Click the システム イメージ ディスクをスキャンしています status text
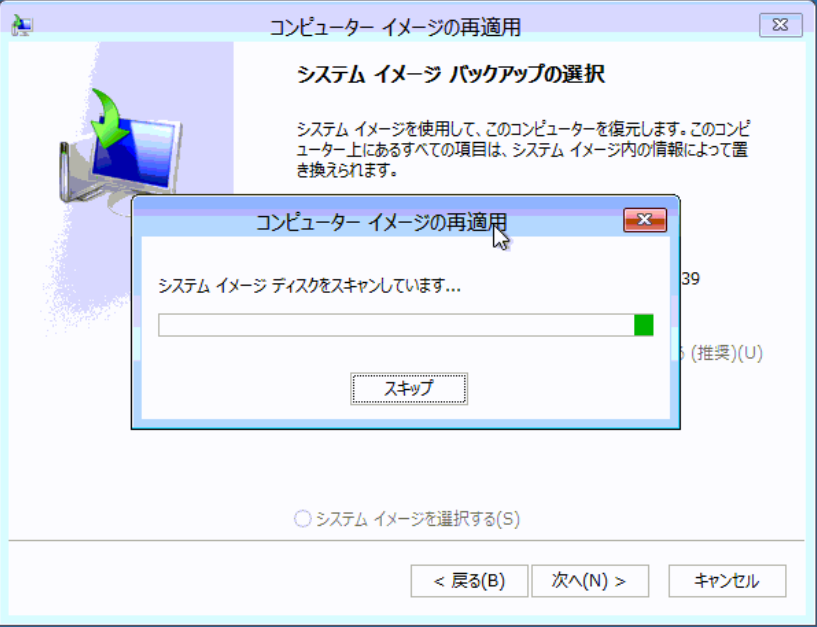The width and height of the screenshot is (817, 627). pyautogui.click(x=310, y=286)
